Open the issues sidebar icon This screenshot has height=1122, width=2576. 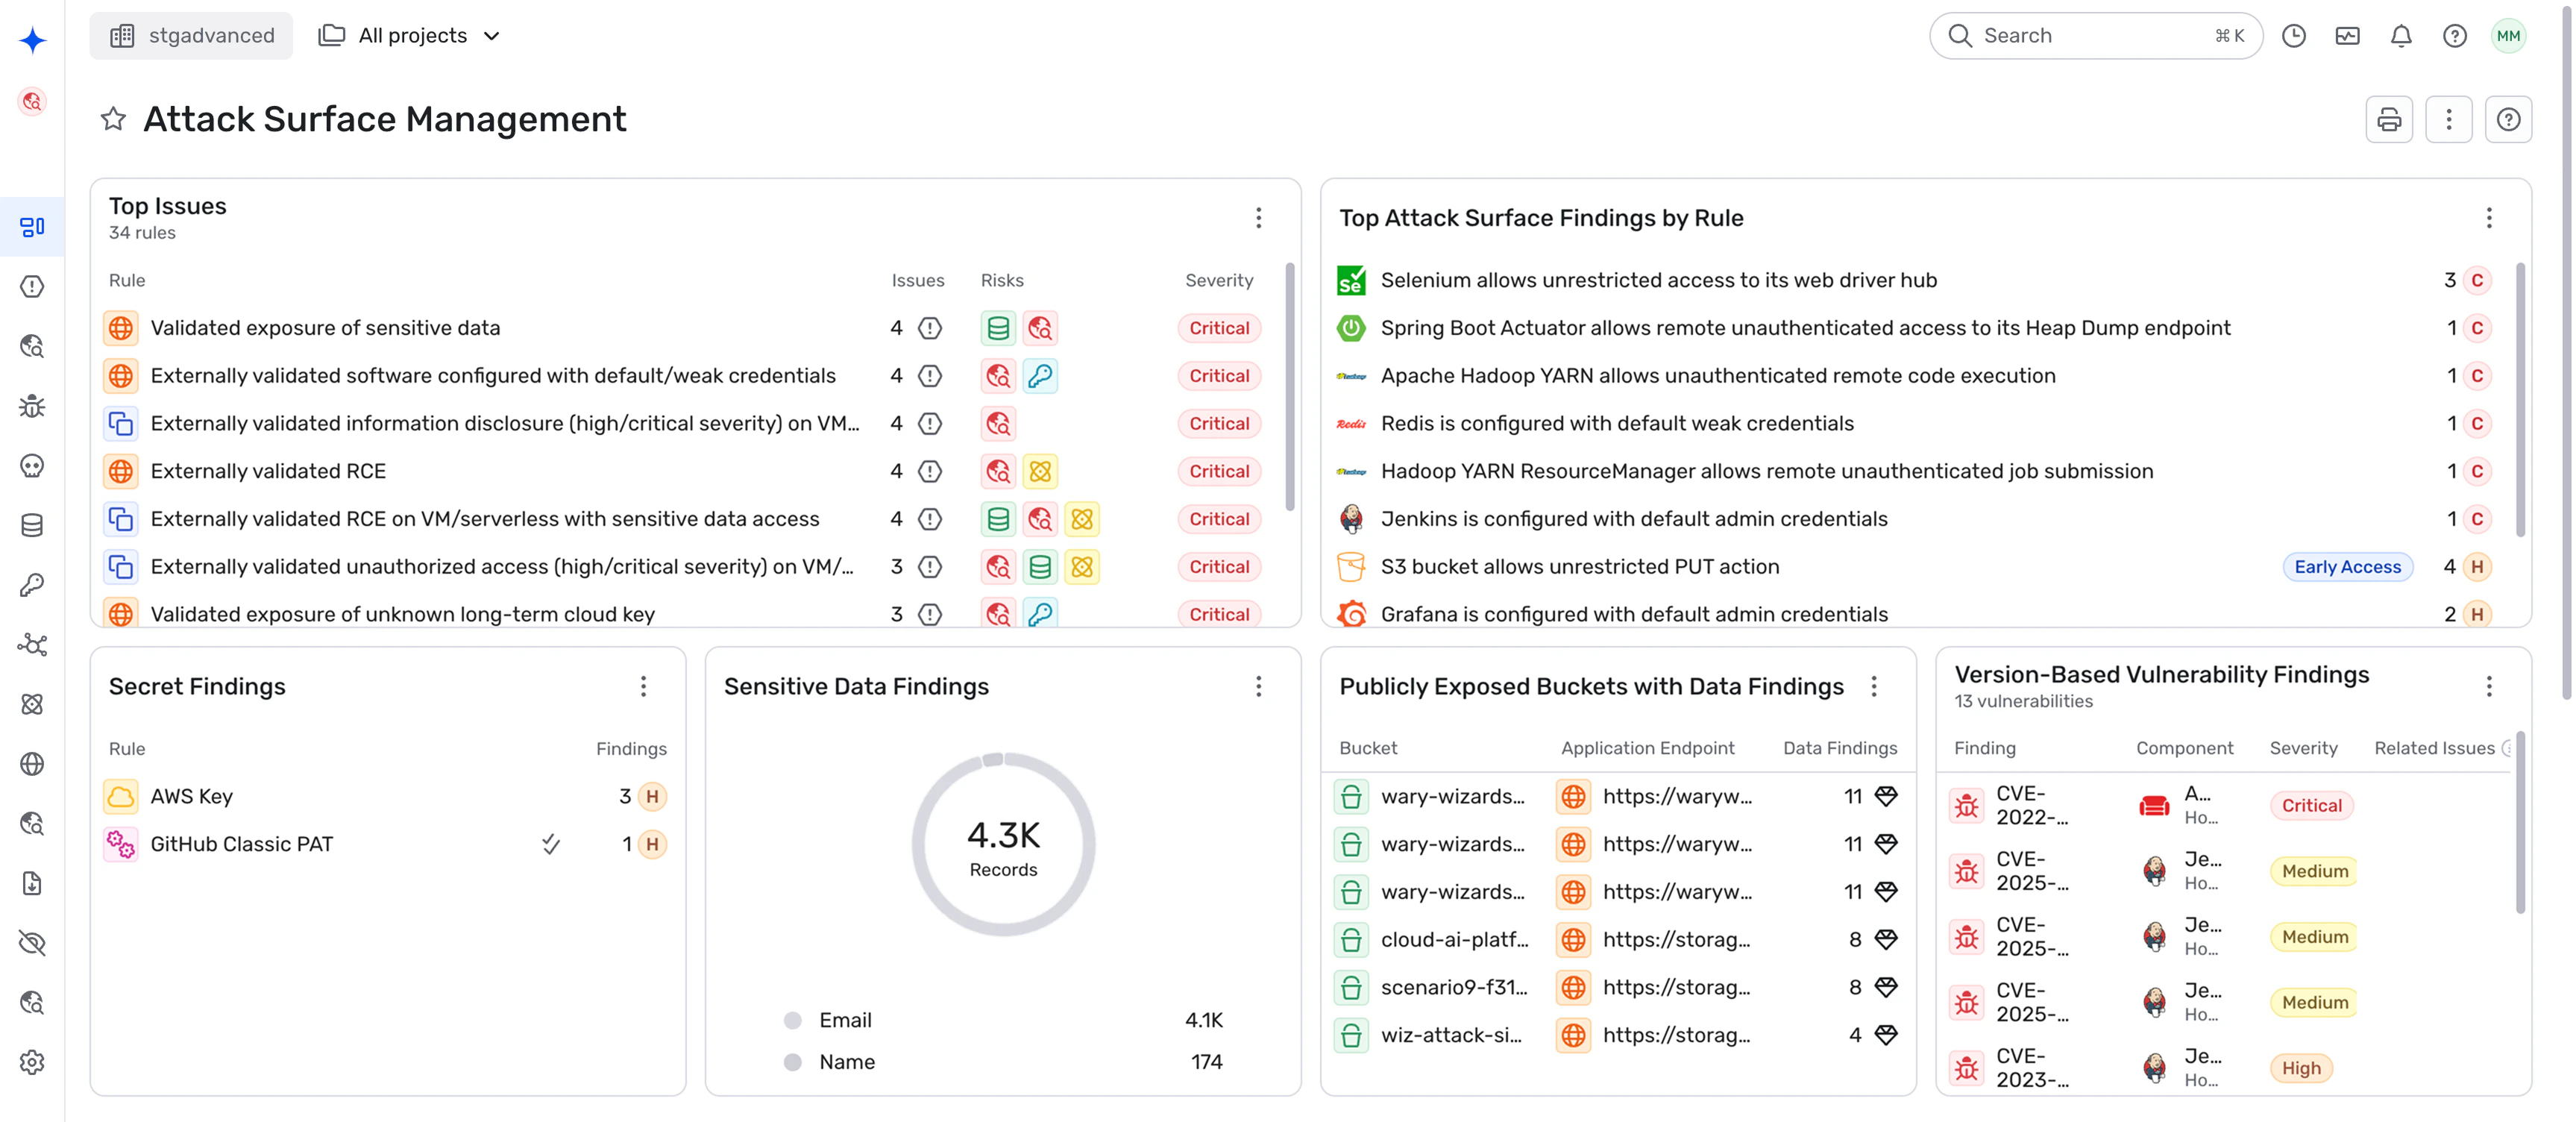[32, 287]
